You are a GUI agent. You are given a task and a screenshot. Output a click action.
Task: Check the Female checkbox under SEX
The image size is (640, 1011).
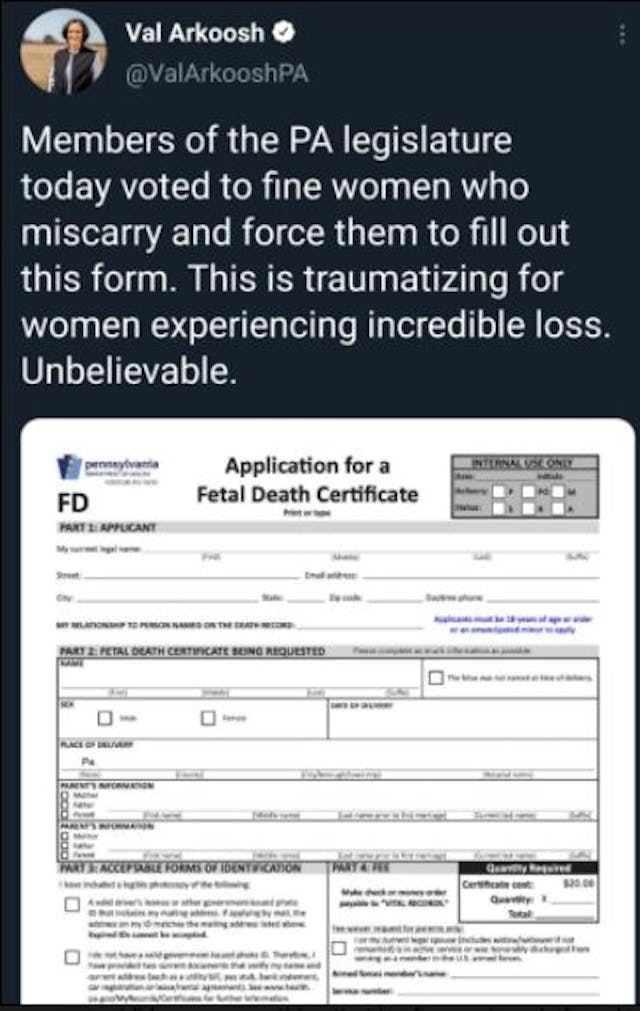click(208, 718)
